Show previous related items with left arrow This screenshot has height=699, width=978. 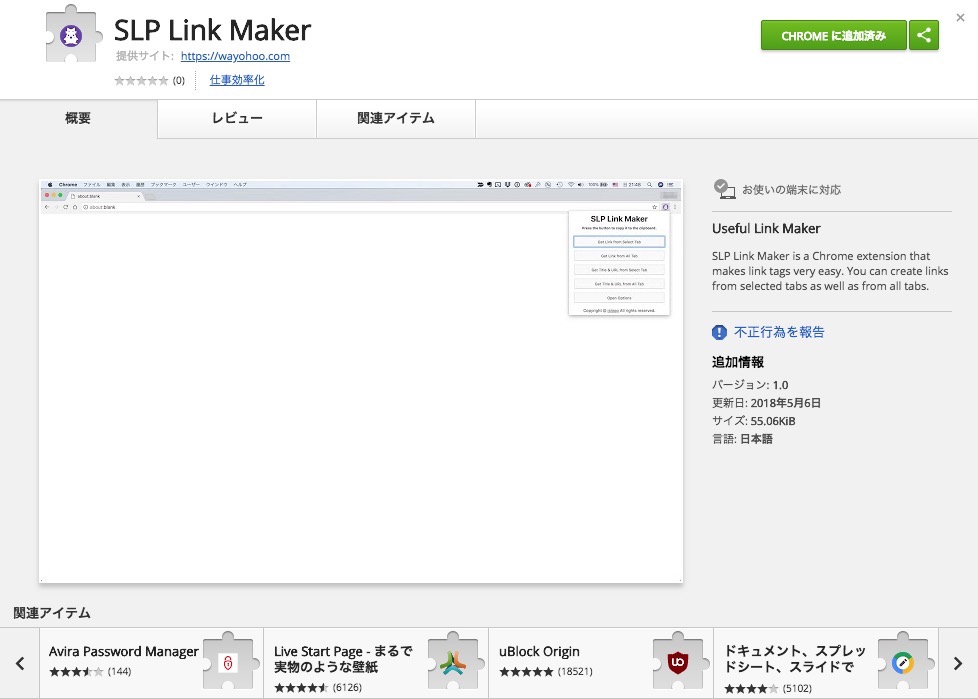20,663
